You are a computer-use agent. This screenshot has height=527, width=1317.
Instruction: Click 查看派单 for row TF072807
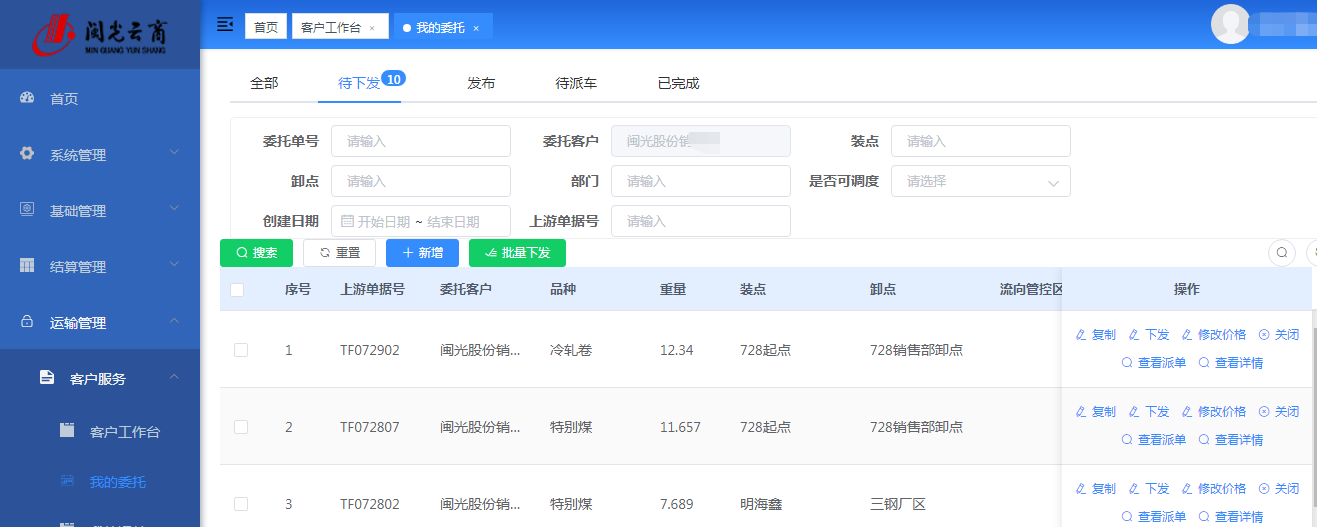click(x=1153, y=440)
